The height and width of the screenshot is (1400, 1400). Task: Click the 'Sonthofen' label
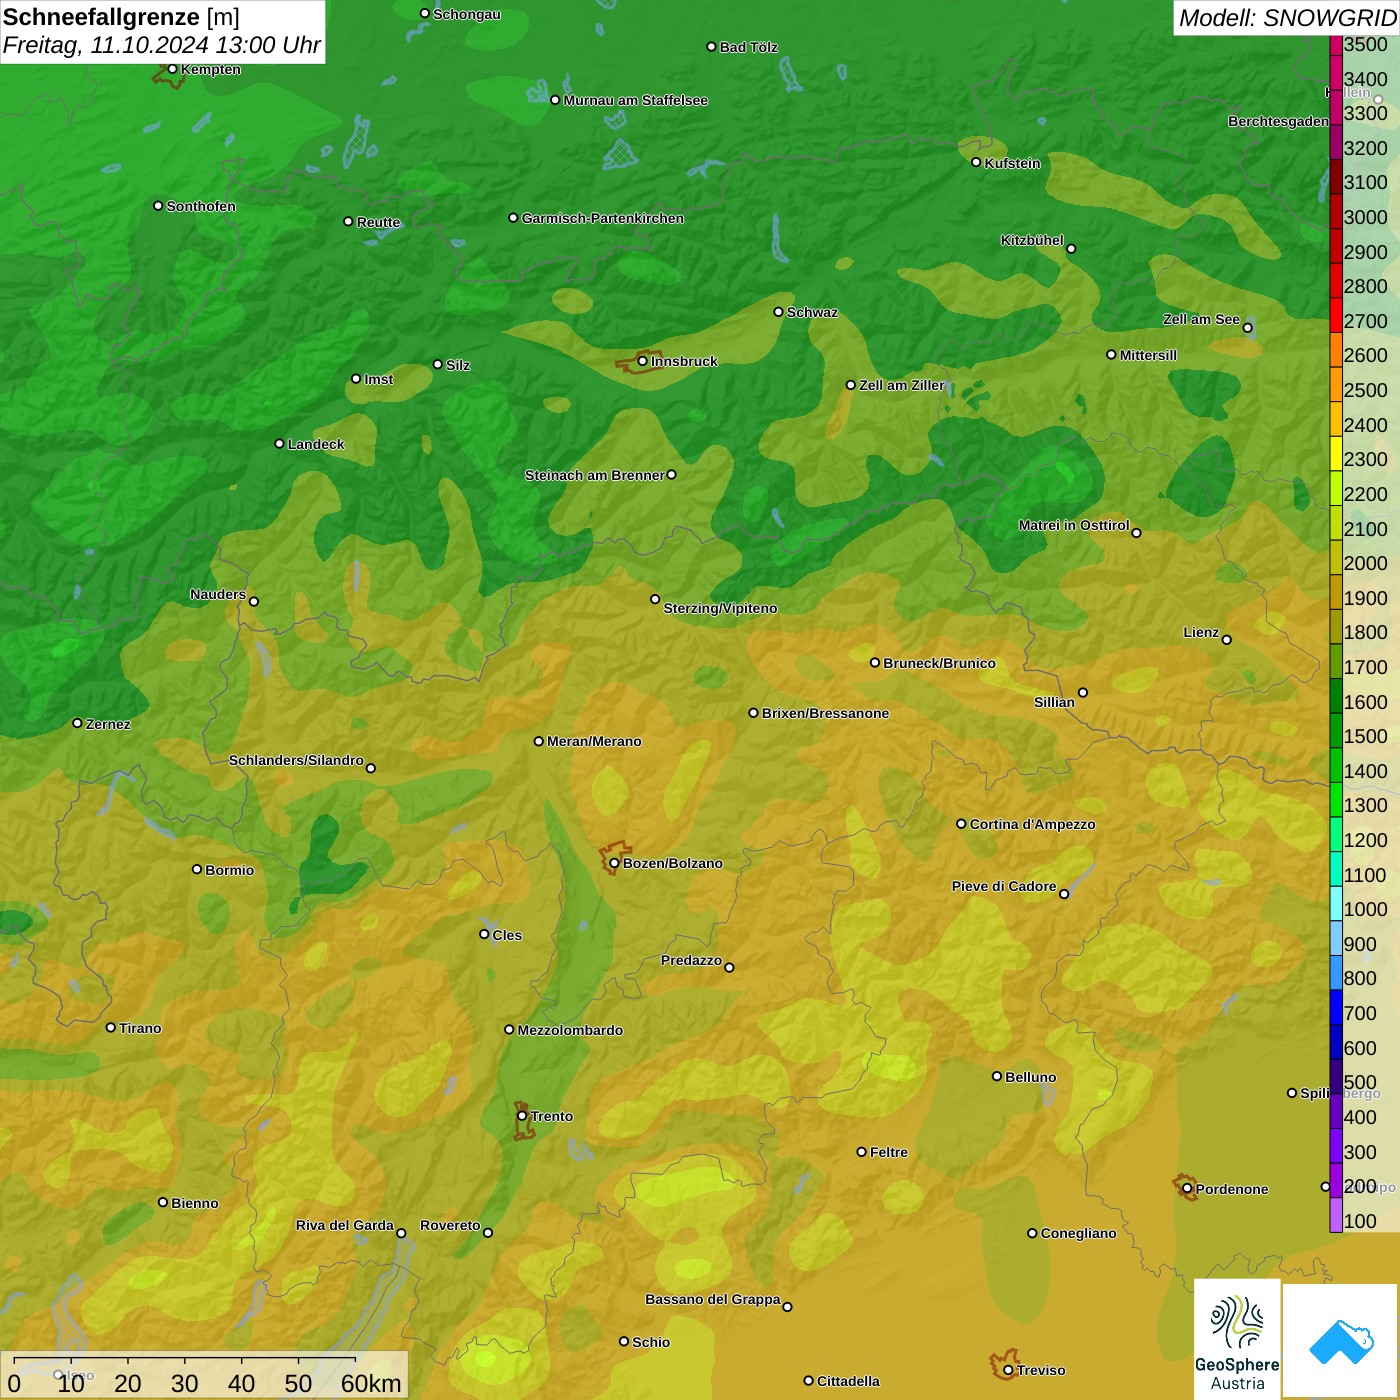click(x=201, y=206)
